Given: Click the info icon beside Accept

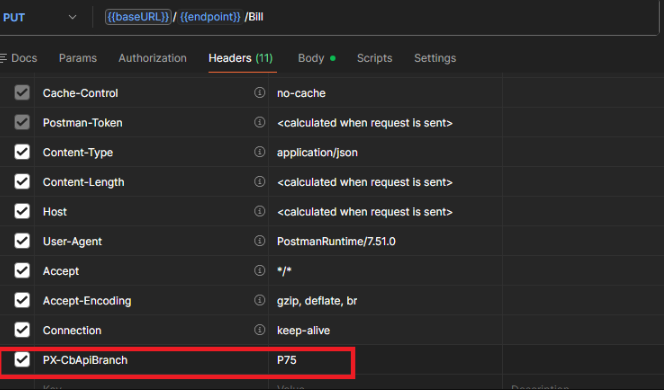Looking at the screenshot, I should tap(259, 270).
